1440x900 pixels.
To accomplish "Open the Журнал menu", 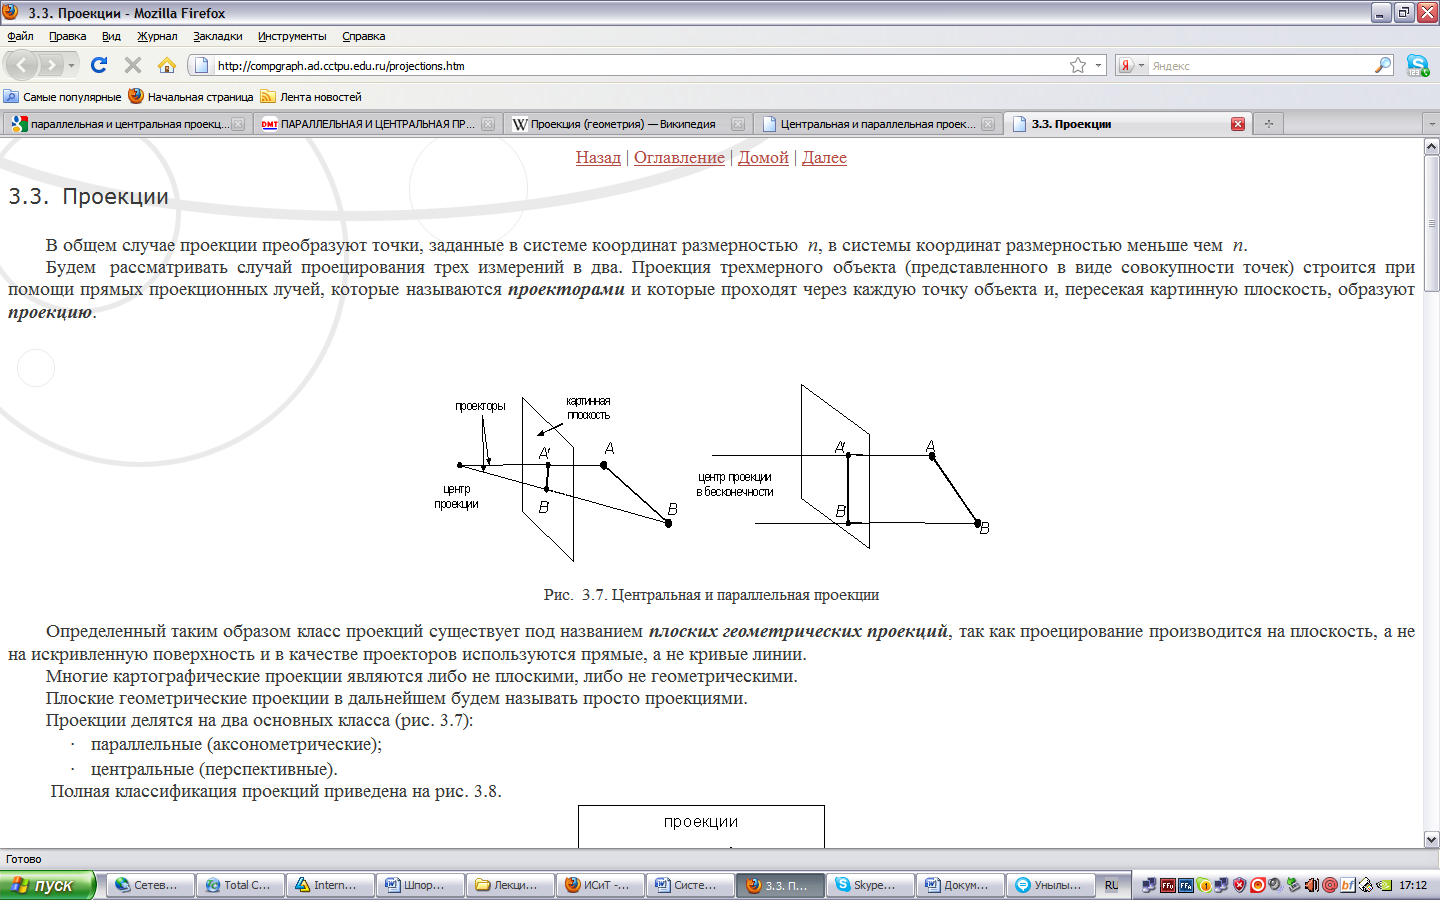I will coord(157,36).
